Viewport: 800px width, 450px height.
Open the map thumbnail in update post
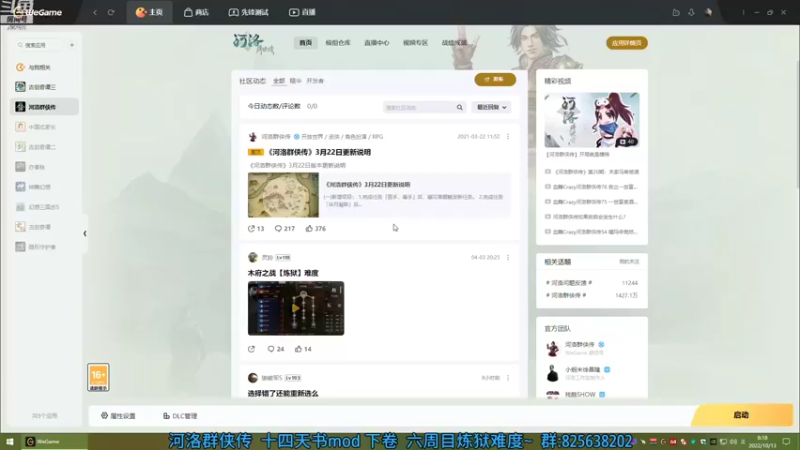click(x=283, y=195)
